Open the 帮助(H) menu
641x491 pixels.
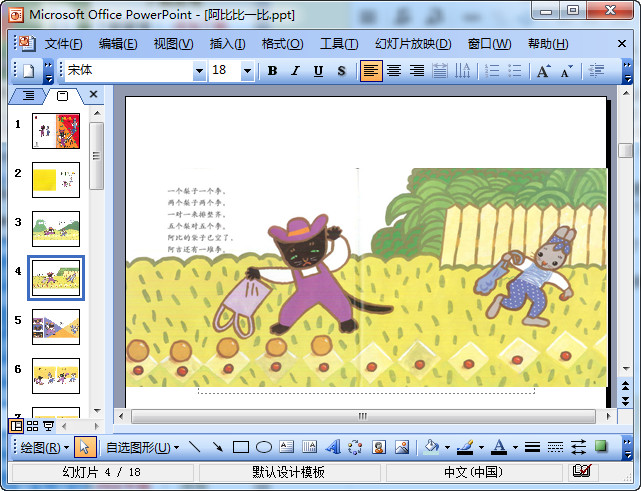[548, 44]
